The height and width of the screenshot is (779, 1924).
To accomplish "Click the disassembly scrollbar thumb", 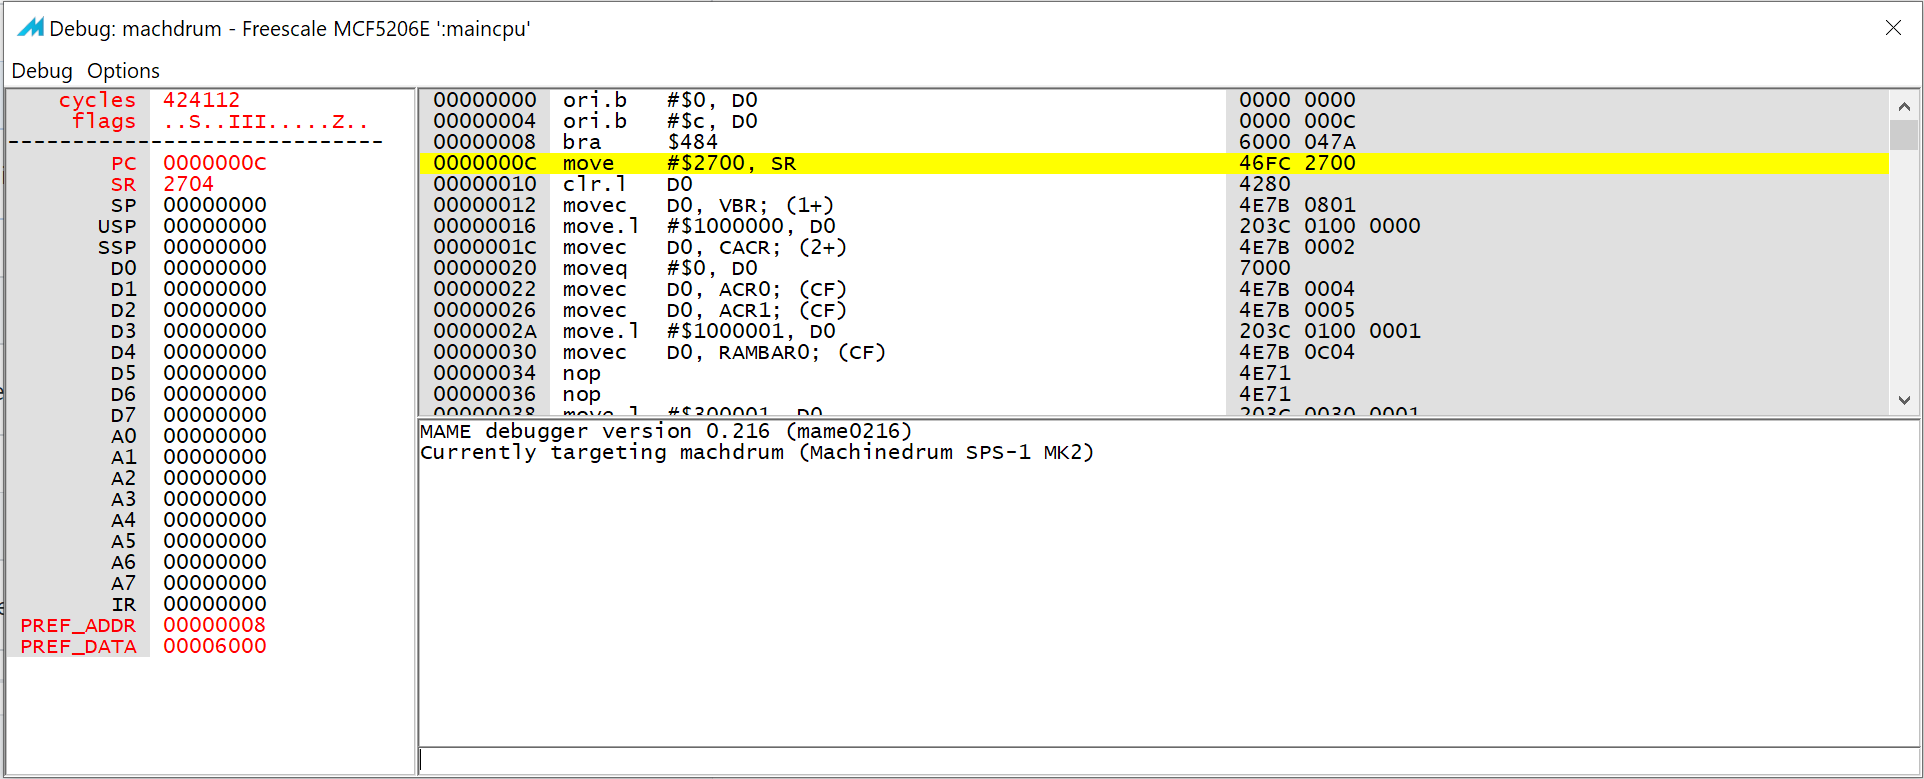I will [x=1904, y=135].
